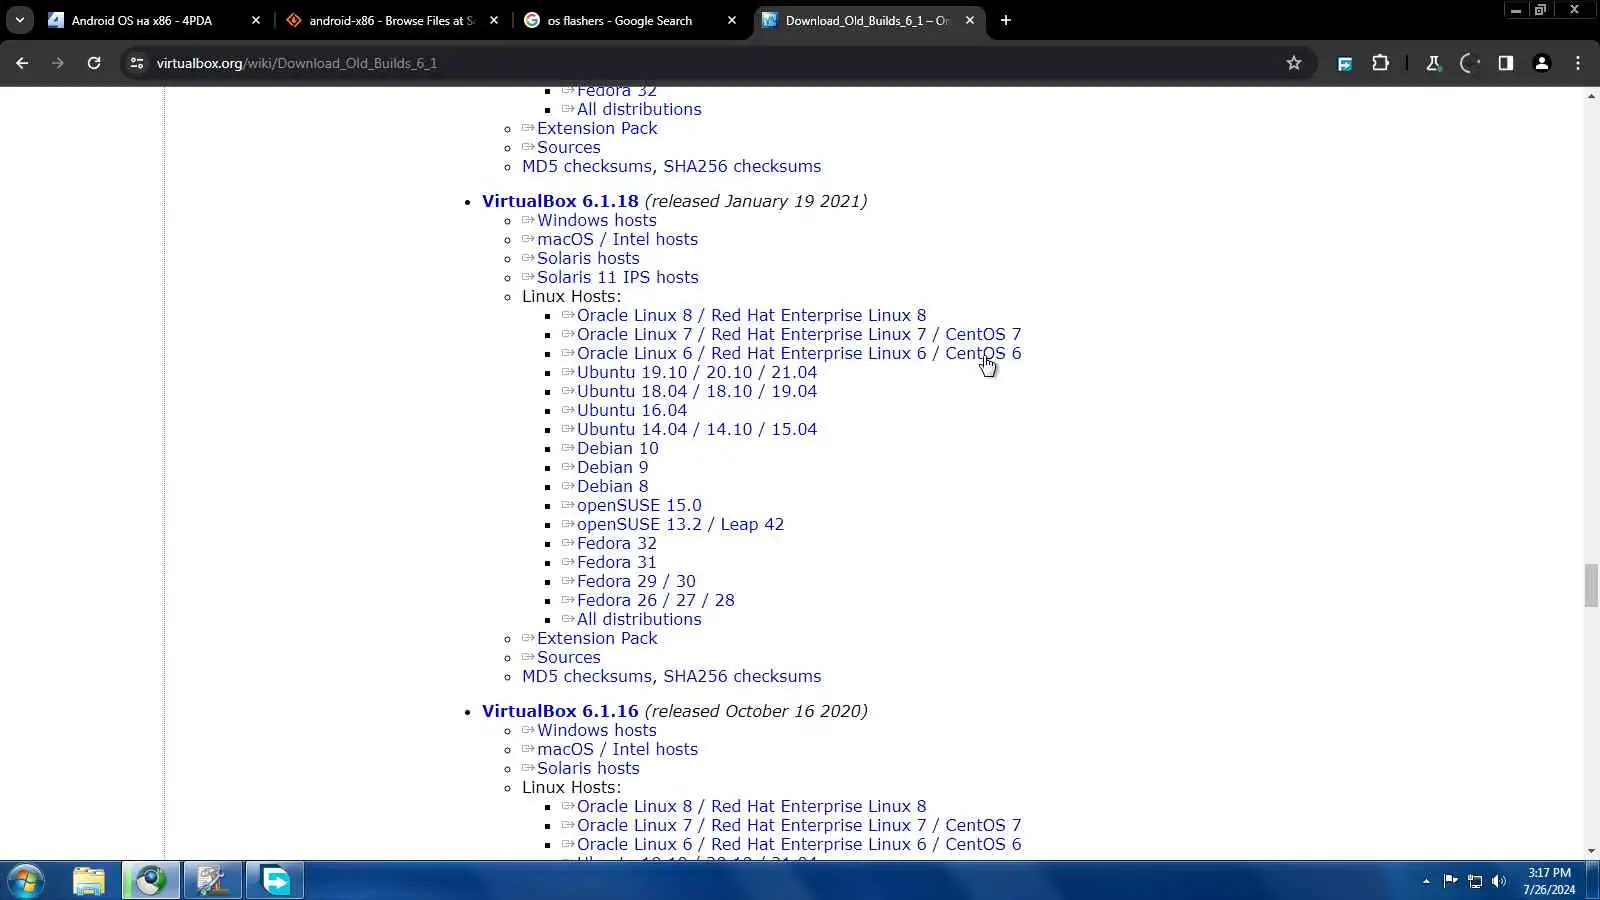Click the Chrome taskbar button
The height and width of the screenshot is (900, 1600).
151,881
